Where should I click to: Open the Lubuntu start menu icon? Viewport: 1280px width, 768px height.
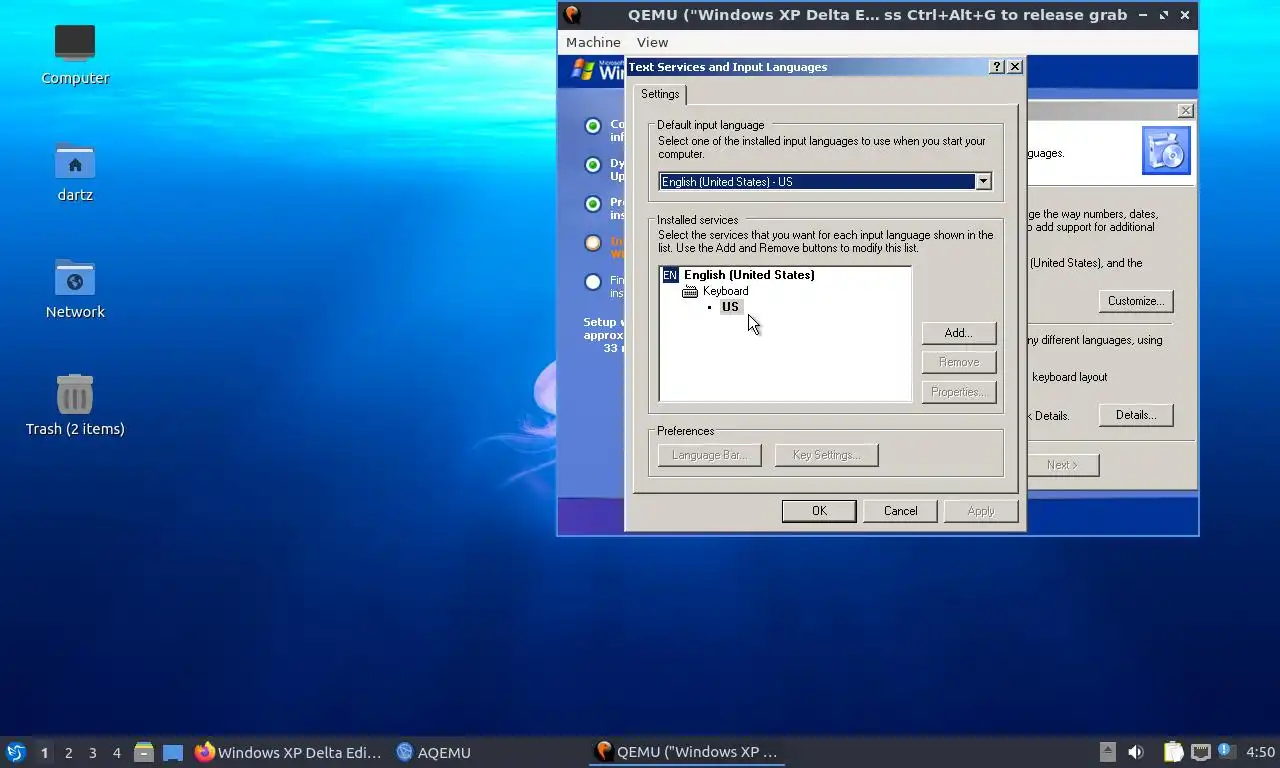(15, 752)
